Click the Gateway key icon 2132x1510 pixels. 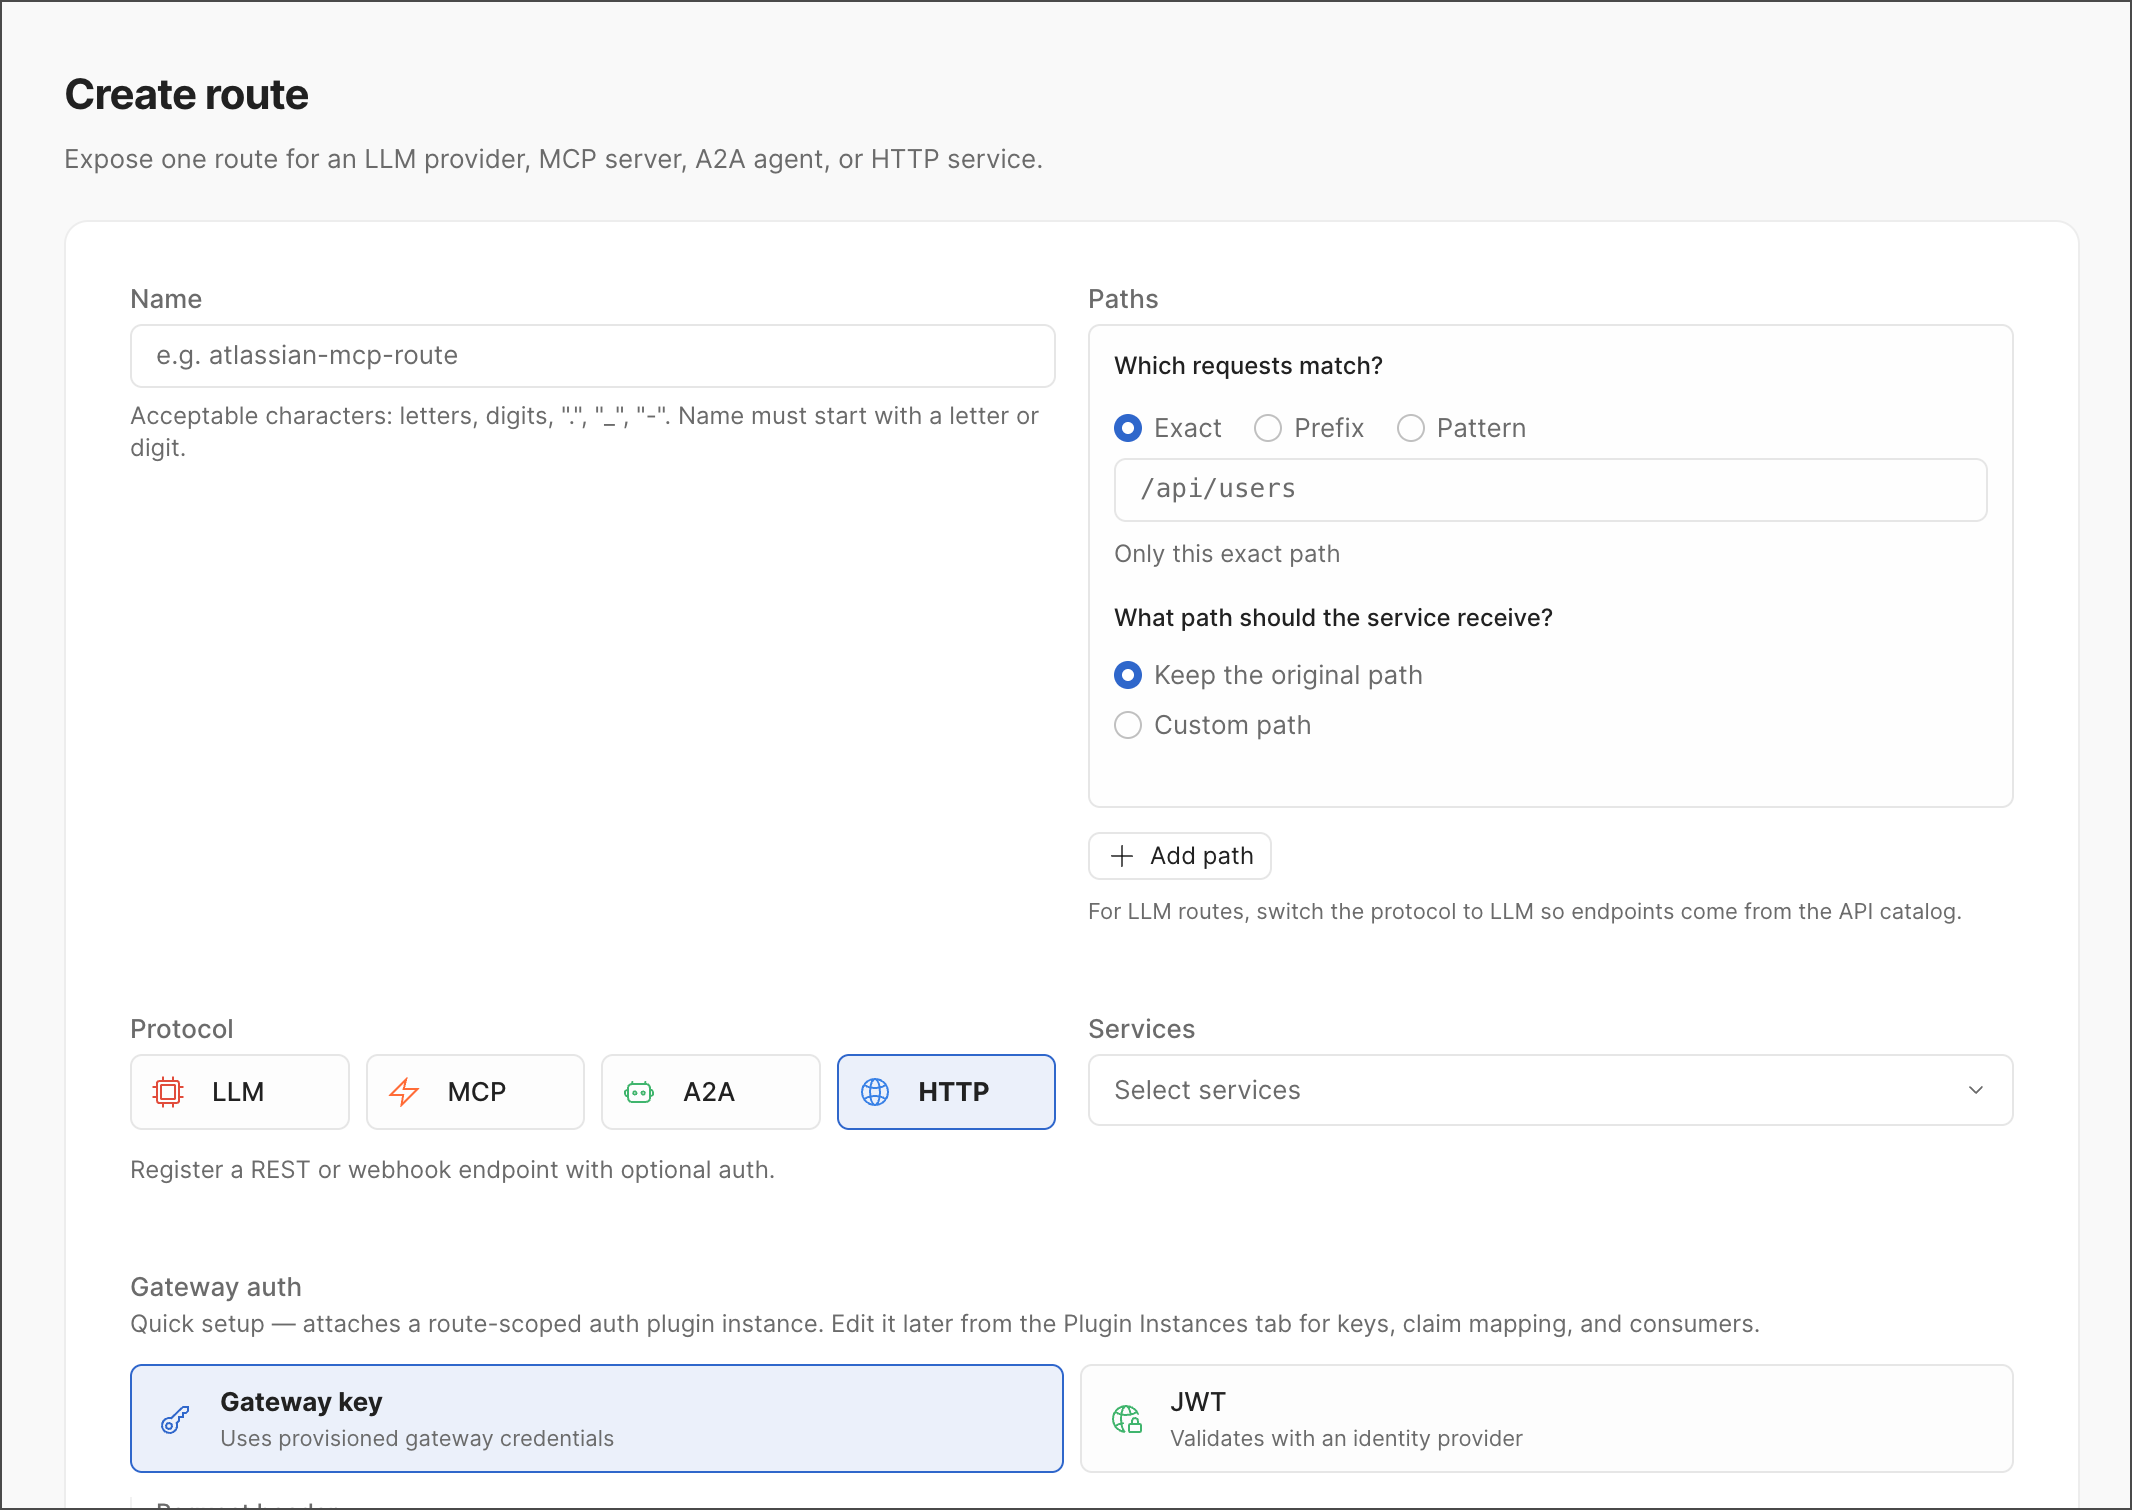pos(175,1419)
